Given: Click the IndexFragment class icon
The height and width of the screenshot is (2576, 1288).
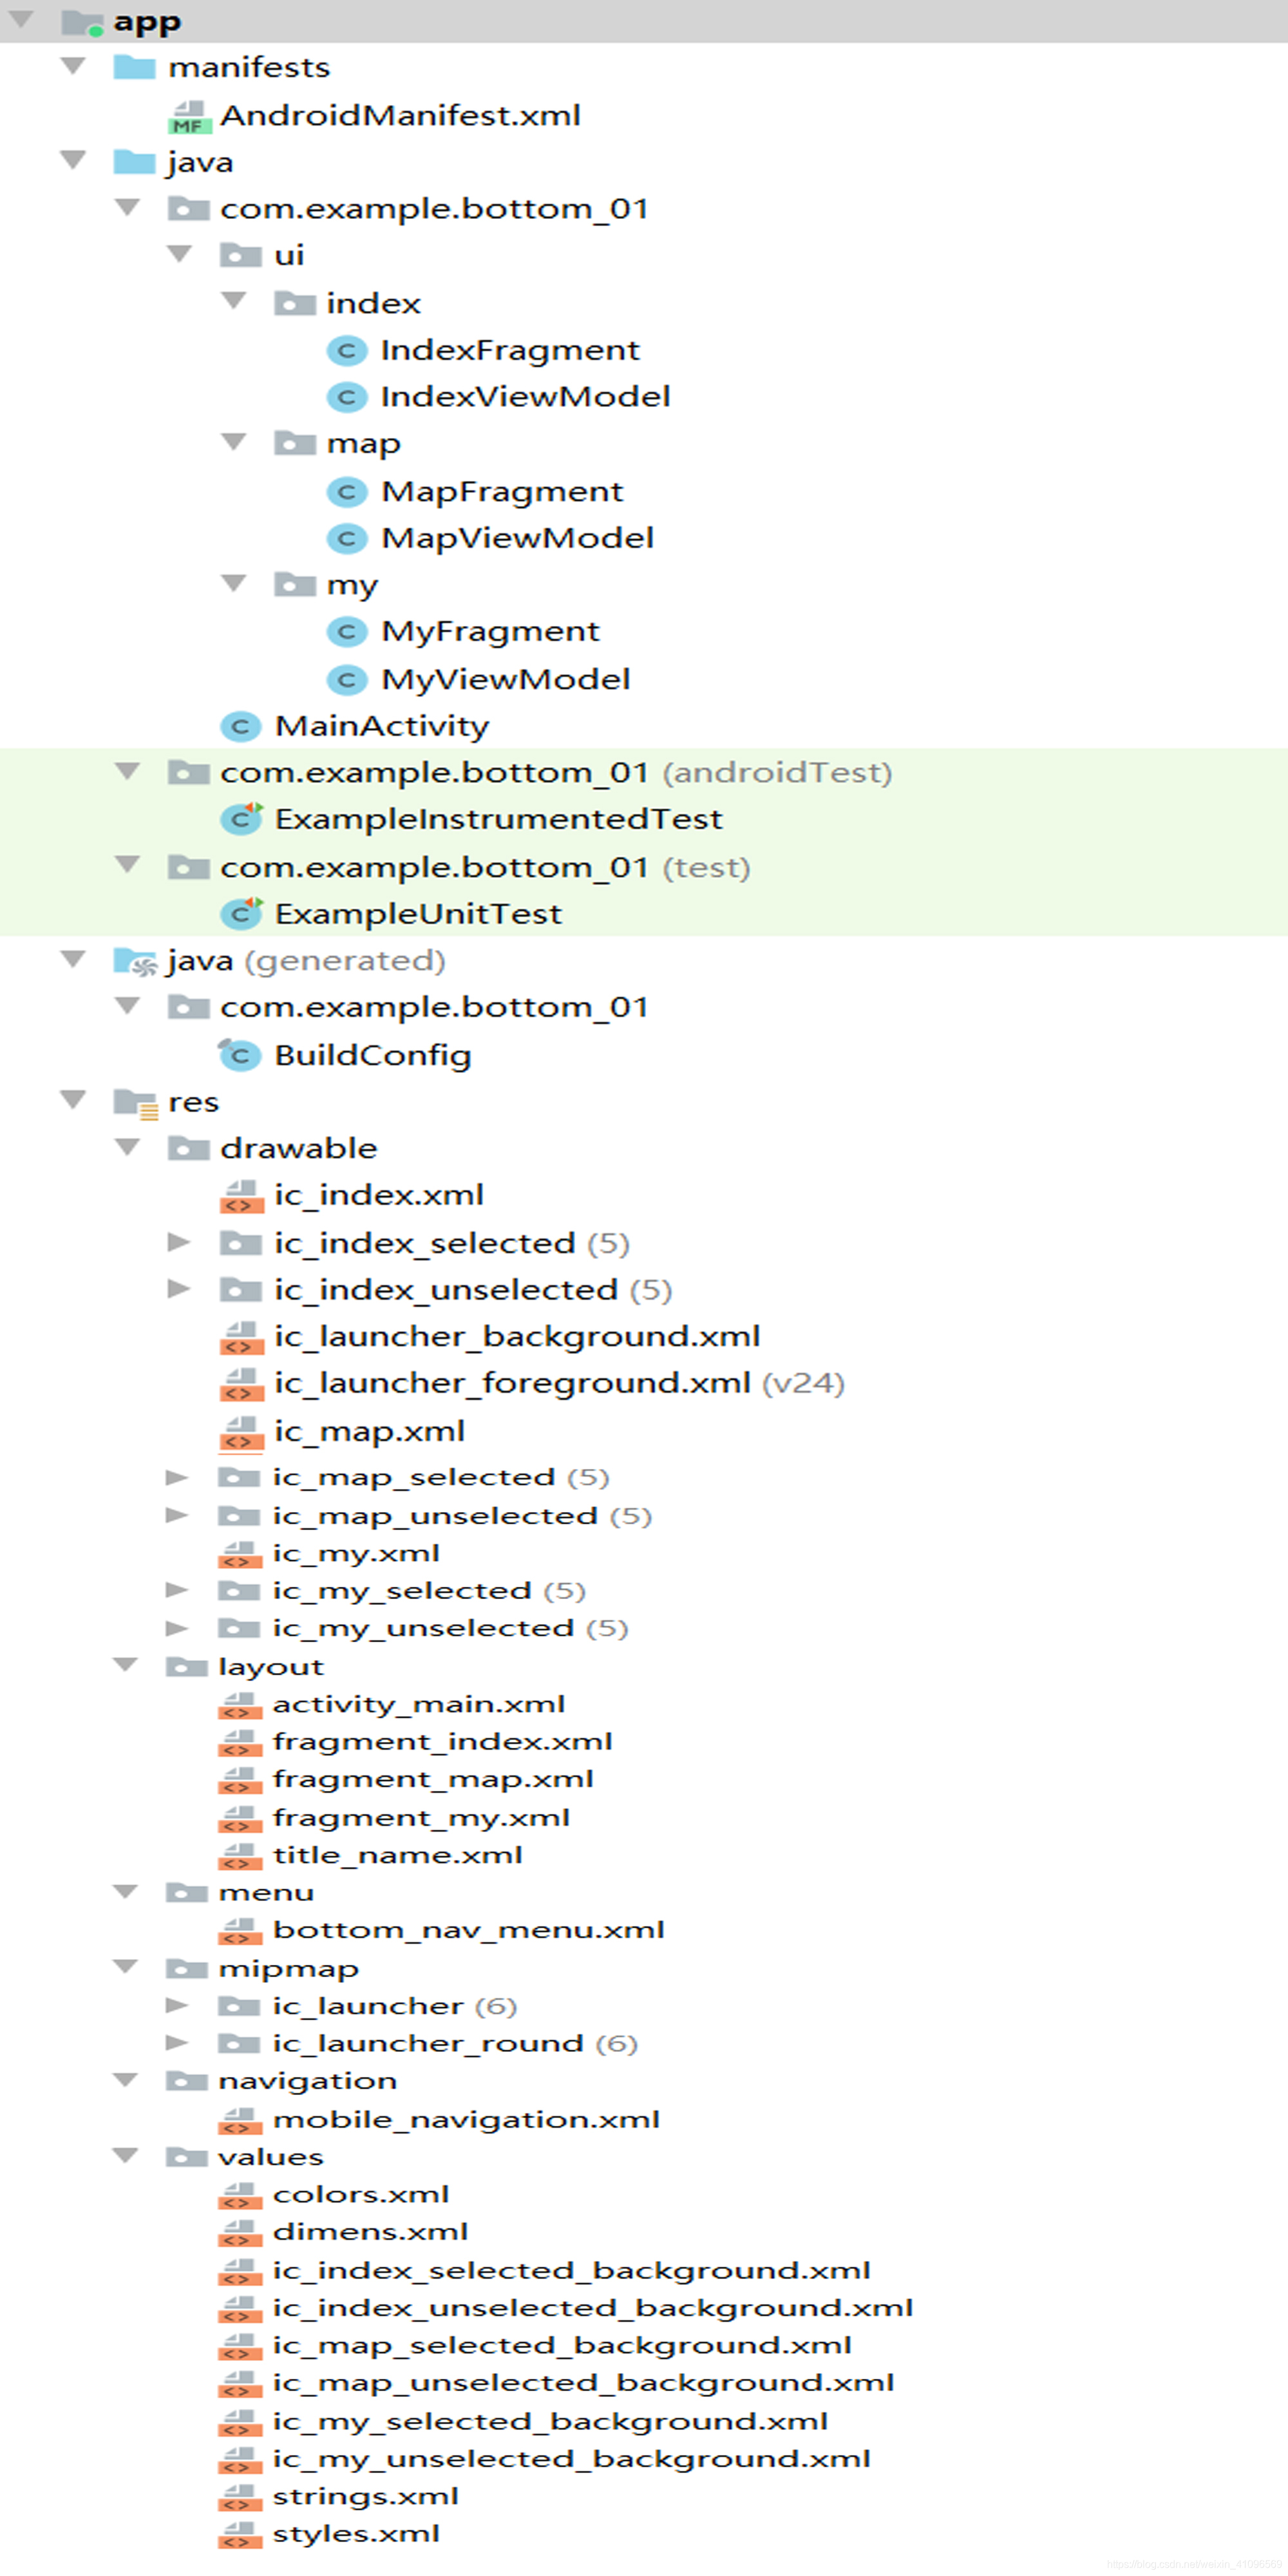Looking at the screenshot, I should click(x=347, y=350).
